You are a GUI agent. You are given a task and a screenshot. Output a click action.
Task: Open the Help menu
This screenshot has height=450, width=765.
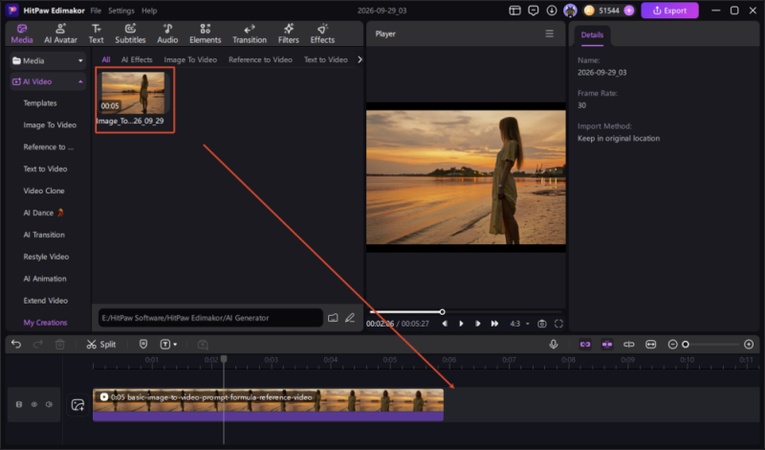point(149,10)
